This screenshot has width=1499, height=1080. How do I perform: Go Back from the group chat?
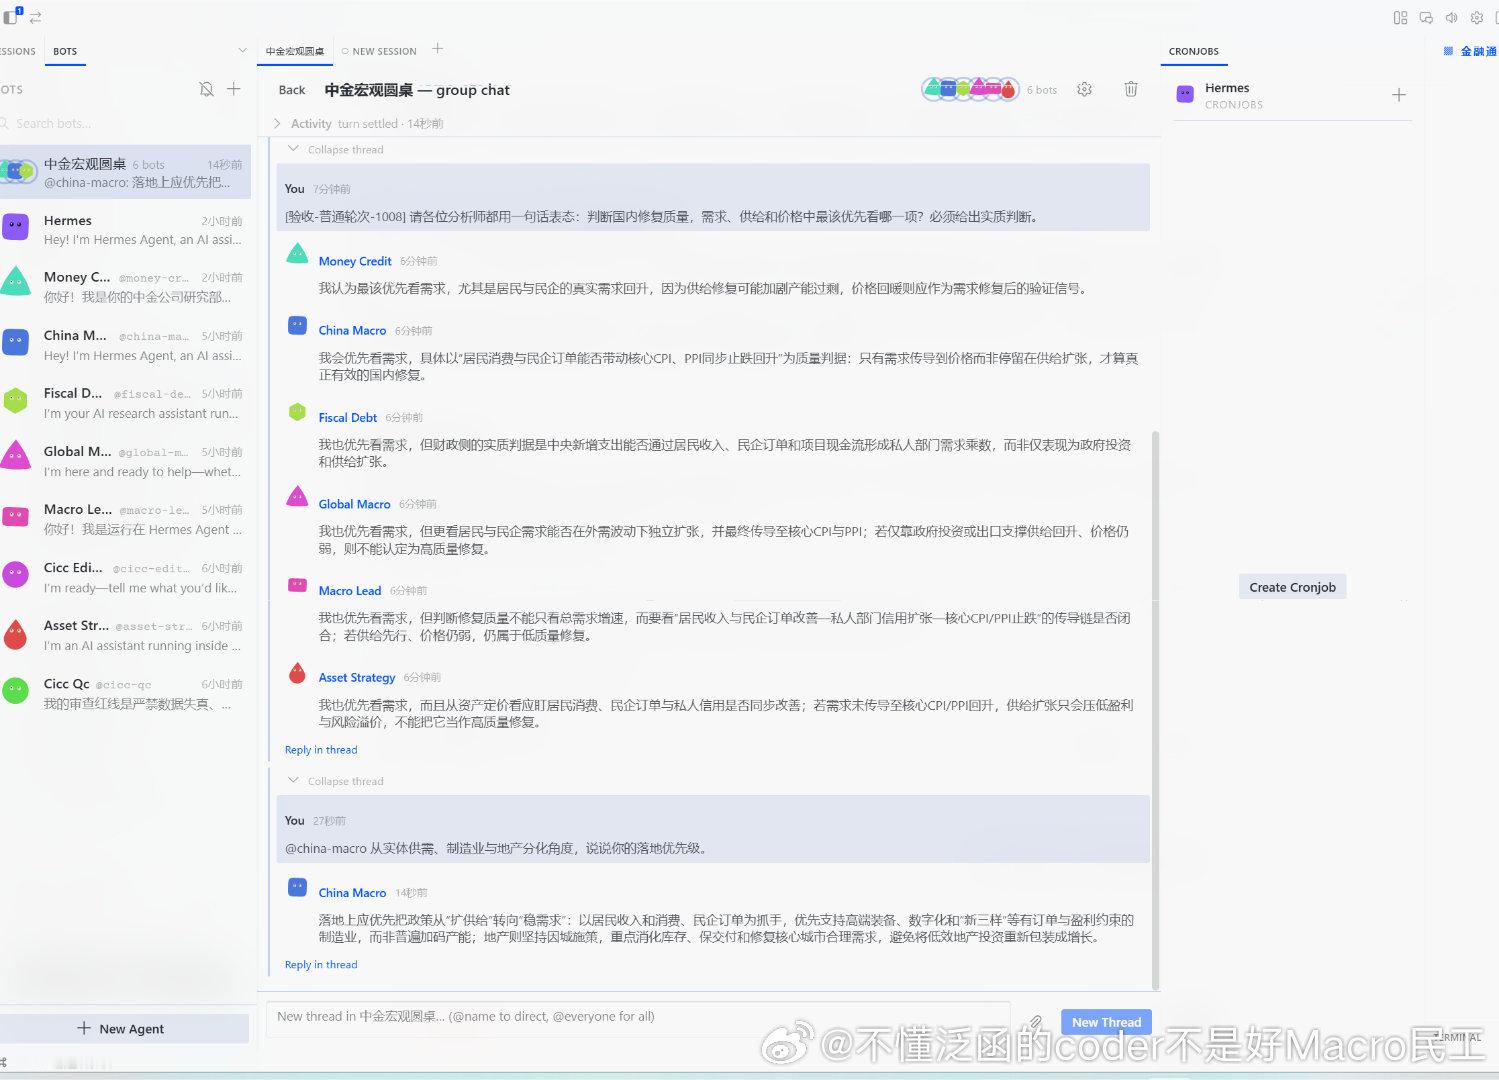pyautogui.click(x=292, y=90)
